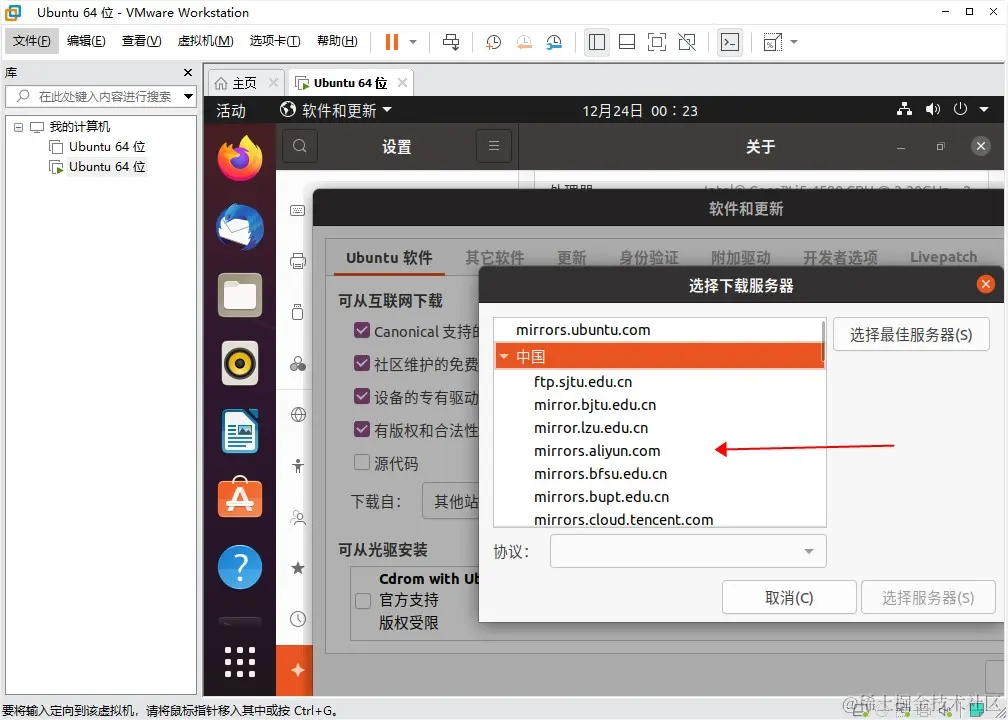Collapse the 我的计算机 tree node

18,127
